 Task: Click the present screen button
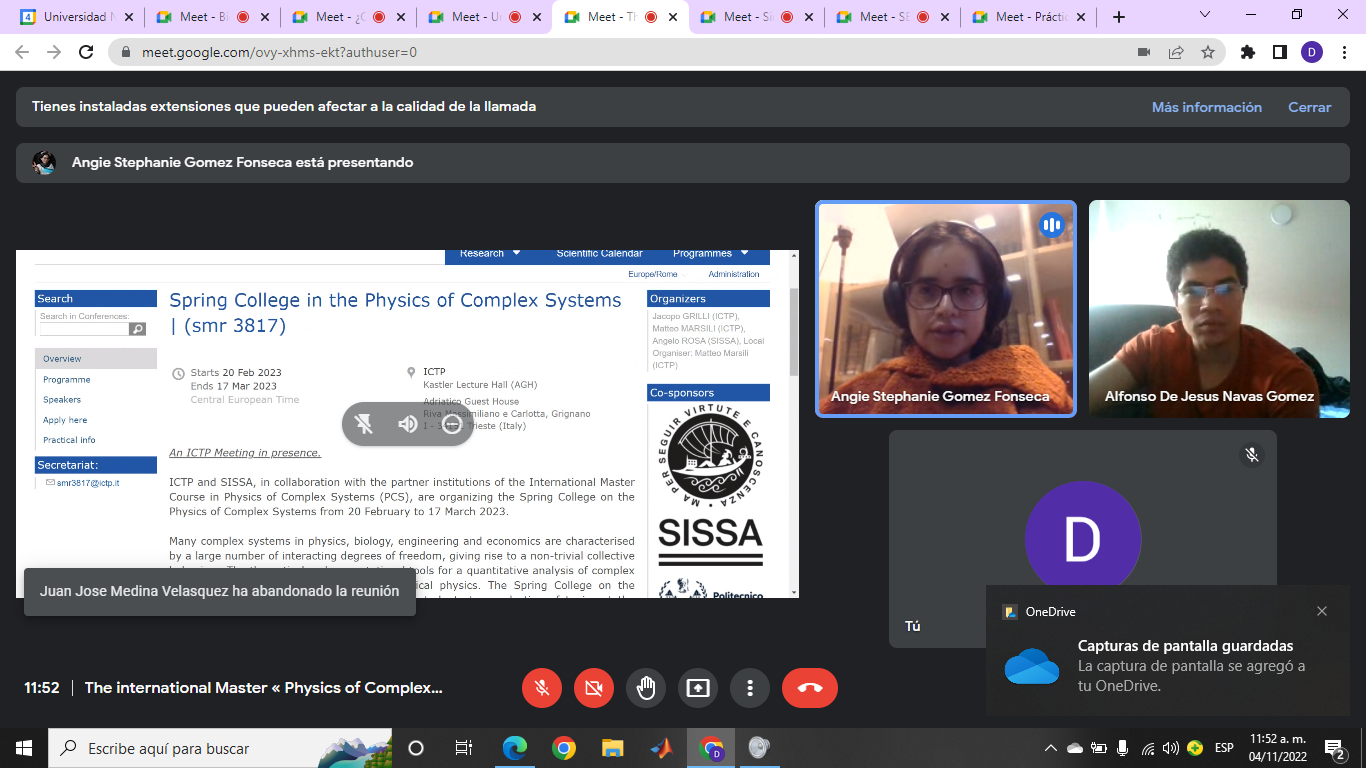point(697,688)
